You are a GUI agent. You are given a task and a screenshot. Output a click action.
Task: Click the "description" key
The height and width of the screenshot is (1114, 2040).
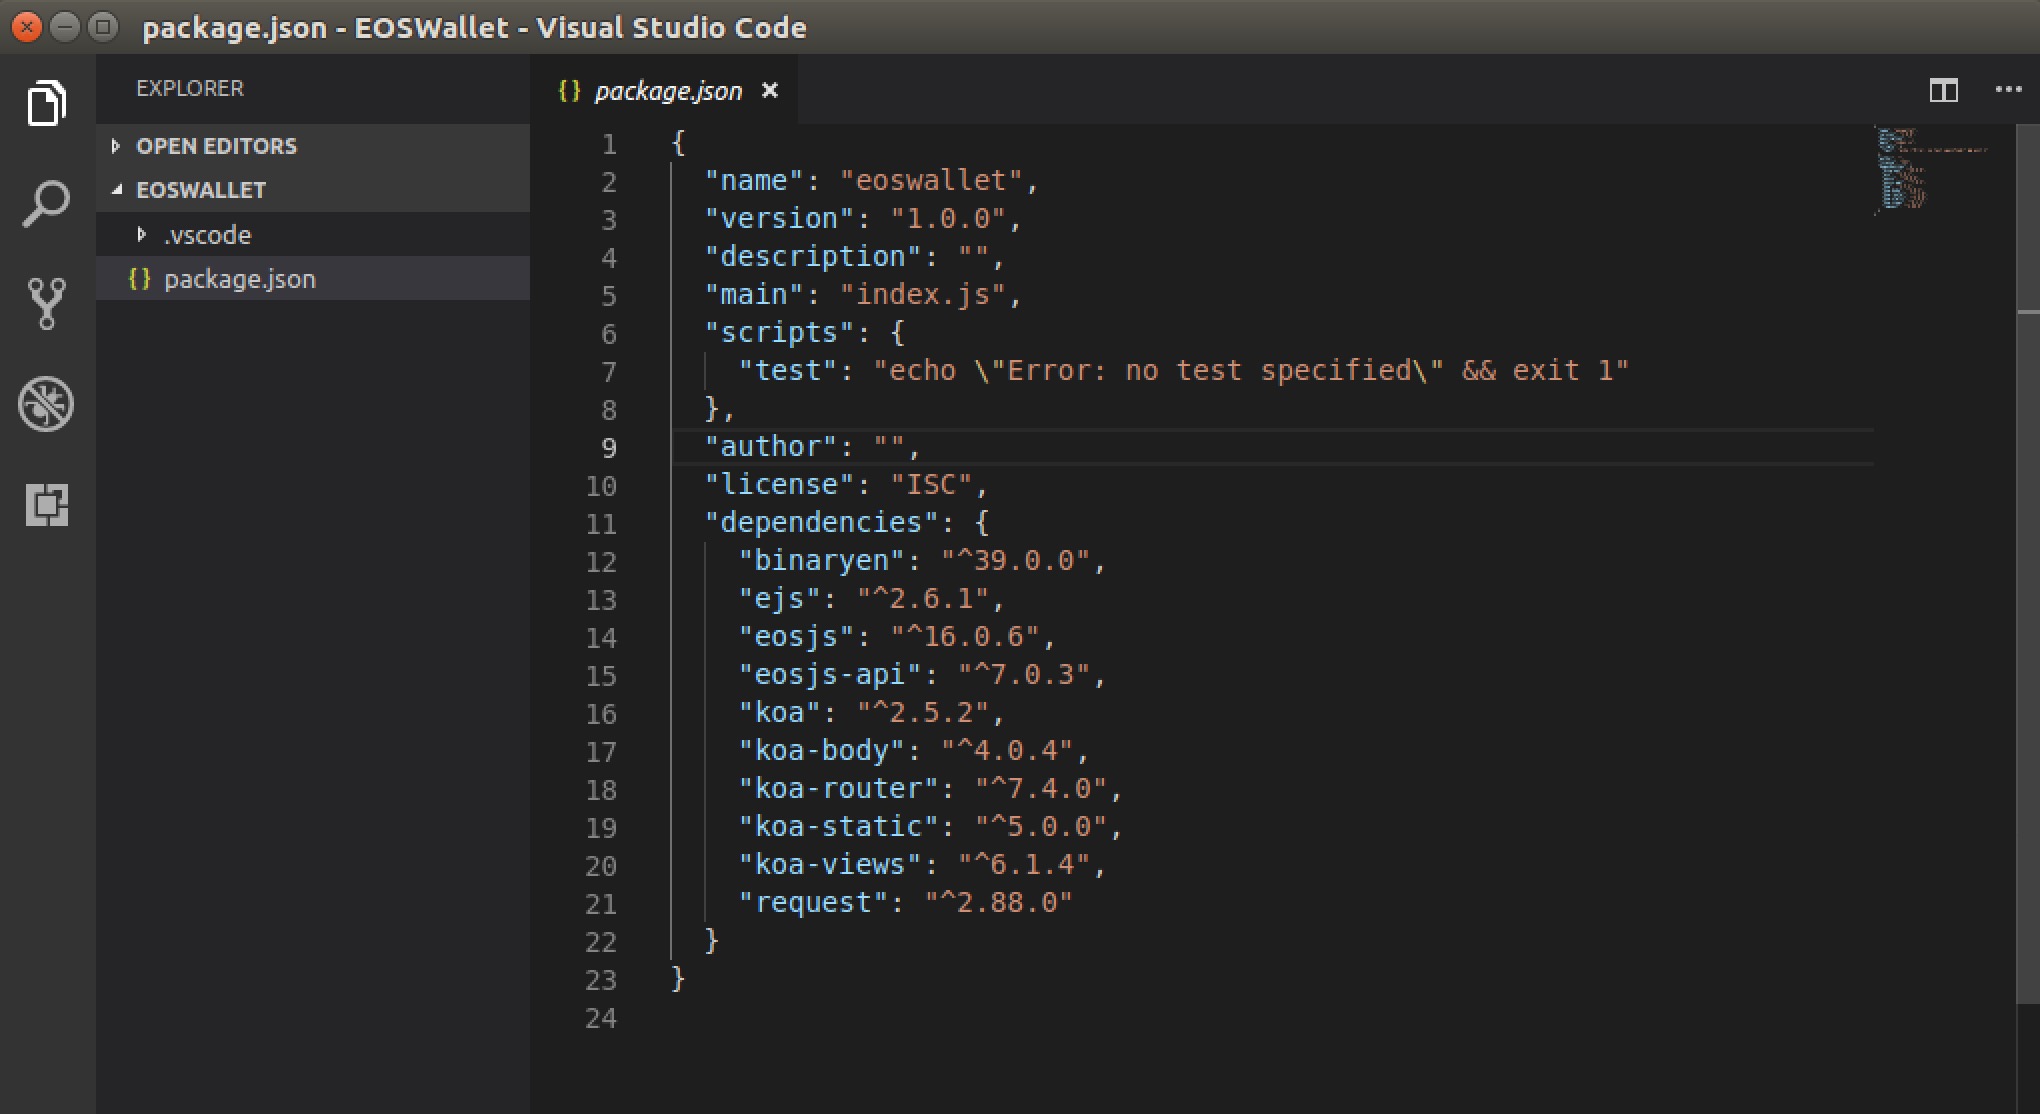(x=813, y=257)
